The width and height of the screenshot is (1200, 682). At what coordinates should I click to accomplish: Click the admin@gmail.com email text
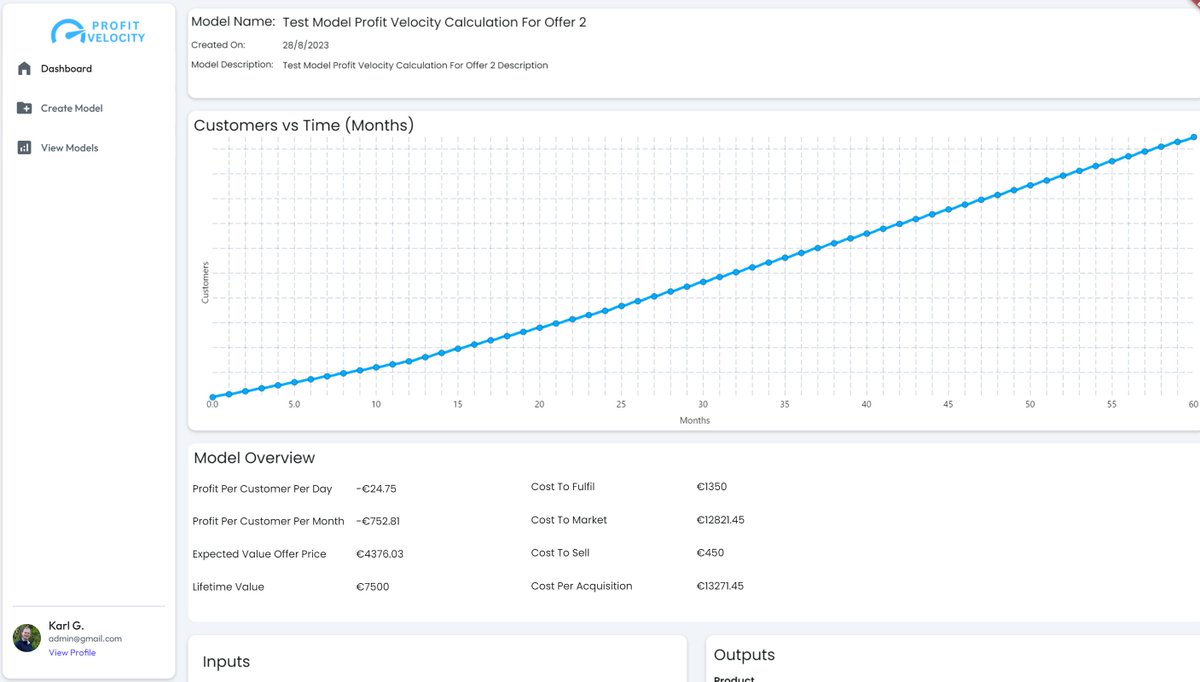[x=83, y=638]
